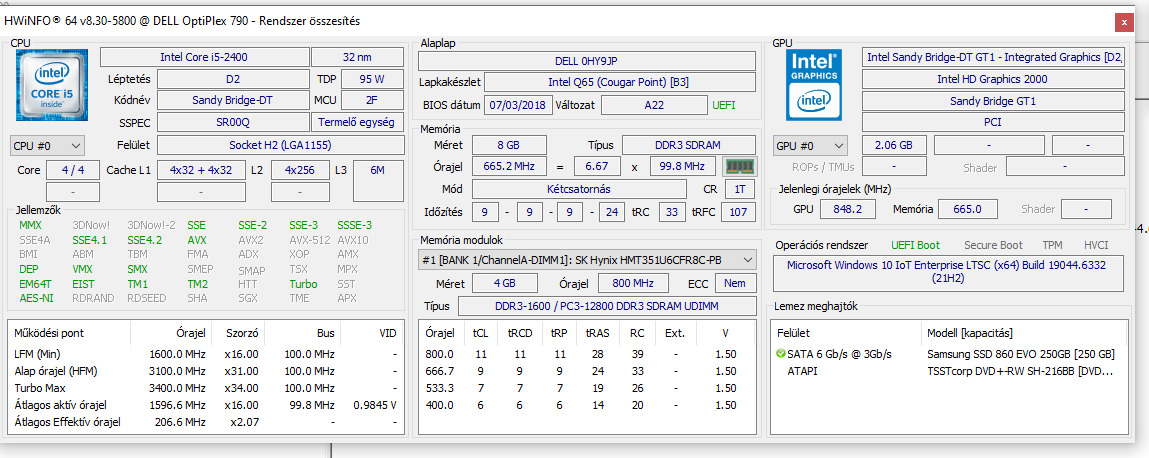The image size is (1149, 458).
Task: Click the ECC Nem value
Action: [x=736, y=283]
